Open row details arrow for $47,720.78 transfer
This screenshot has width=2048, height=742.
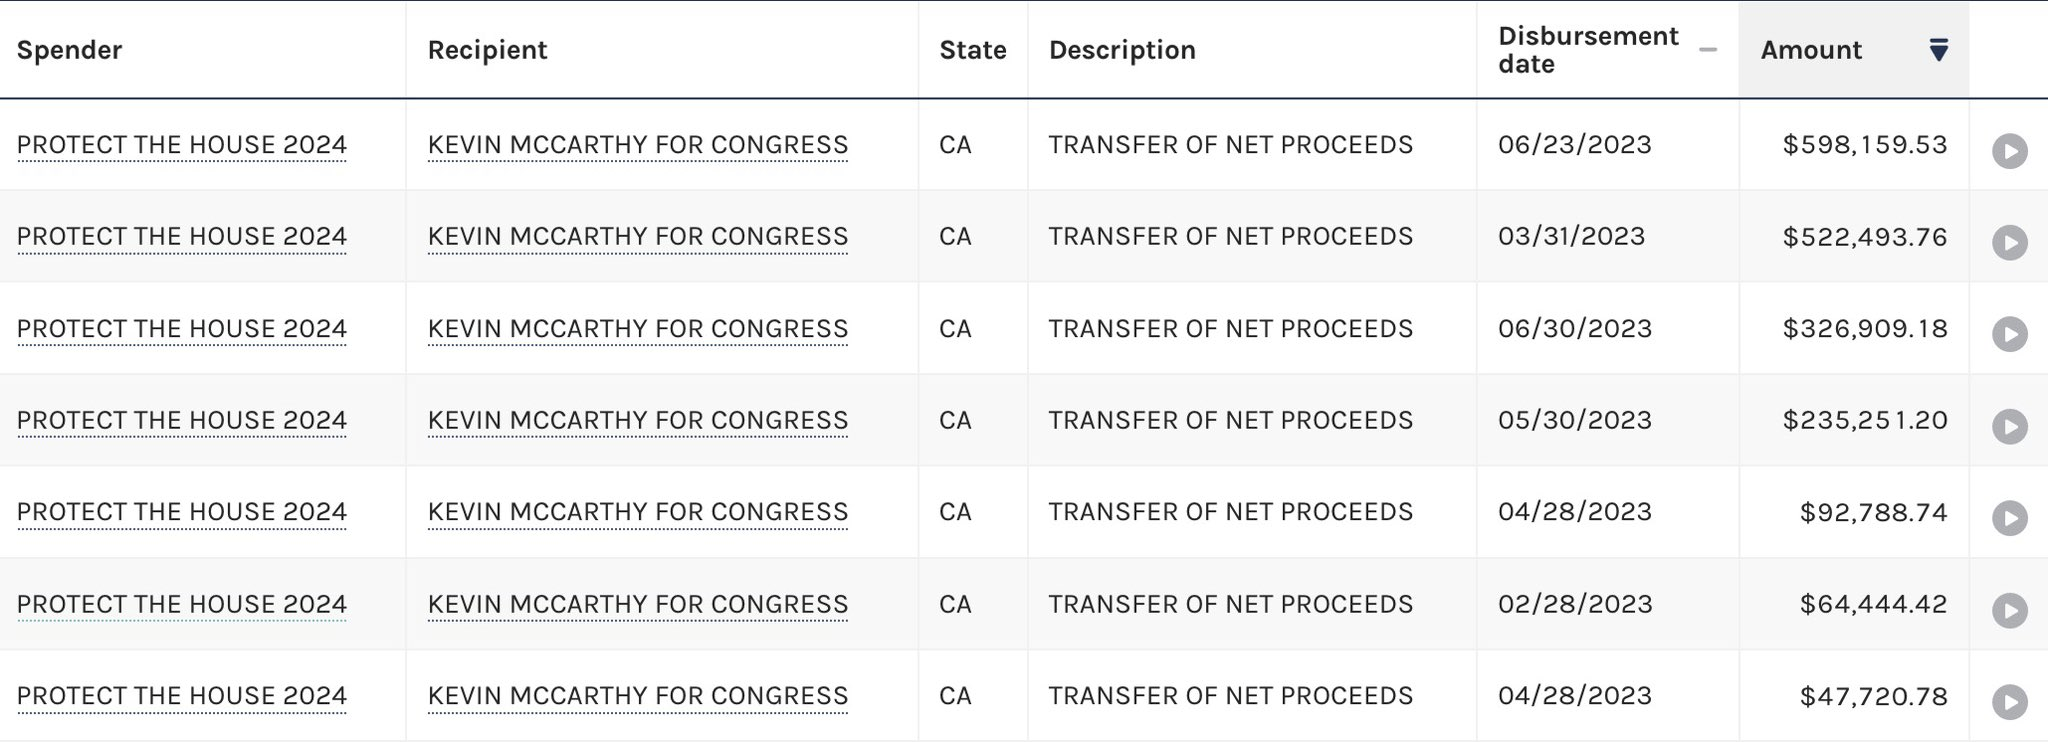pyautogui.click(x=2009, y=701)
